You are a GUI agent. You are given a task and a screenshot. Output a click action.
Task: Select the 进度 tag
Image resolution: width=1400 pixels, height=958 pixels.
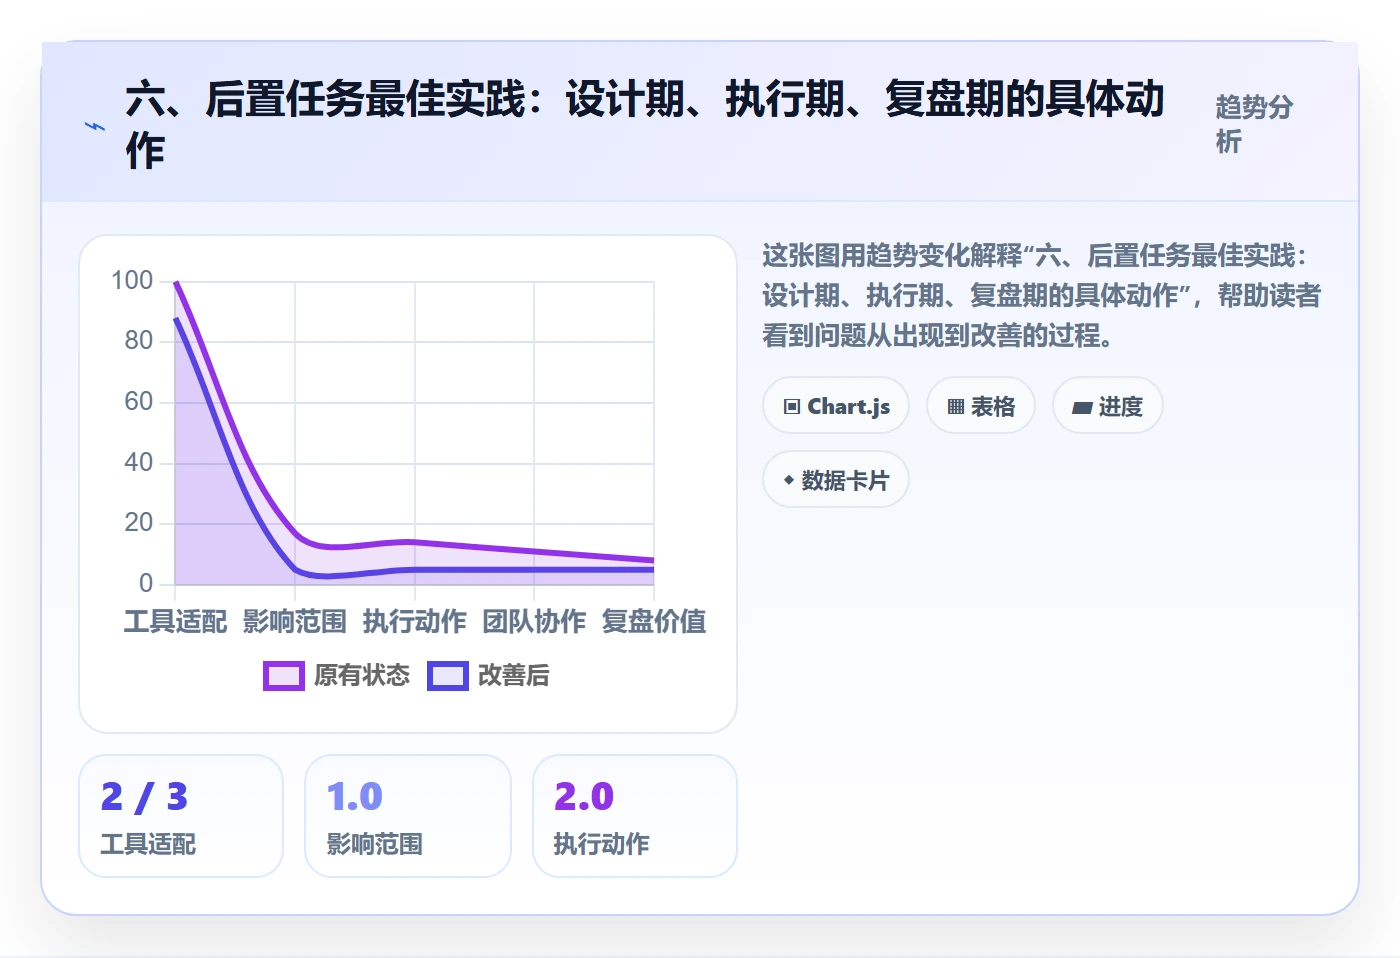pos(1108,406)
